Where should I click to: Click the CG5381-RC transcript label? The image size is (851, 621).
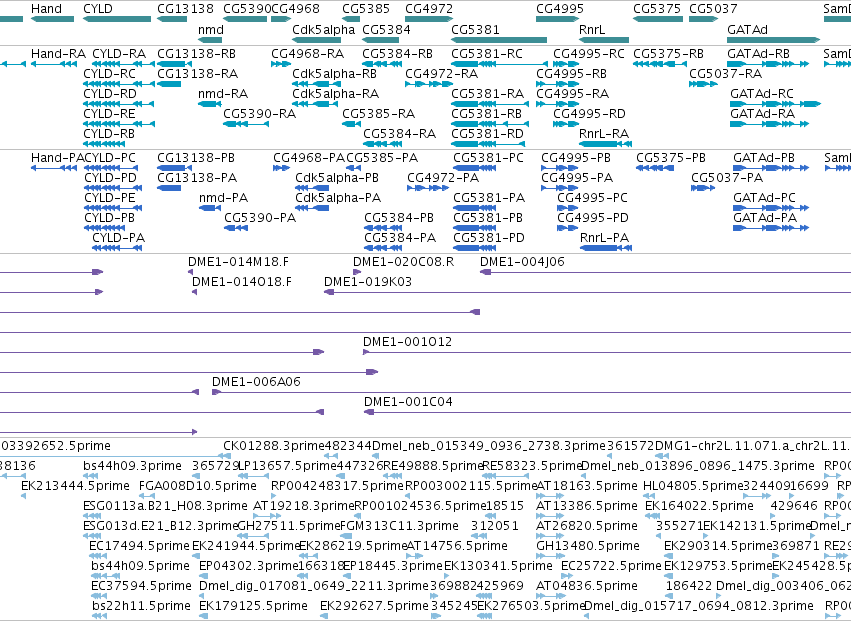coord(487,54)
